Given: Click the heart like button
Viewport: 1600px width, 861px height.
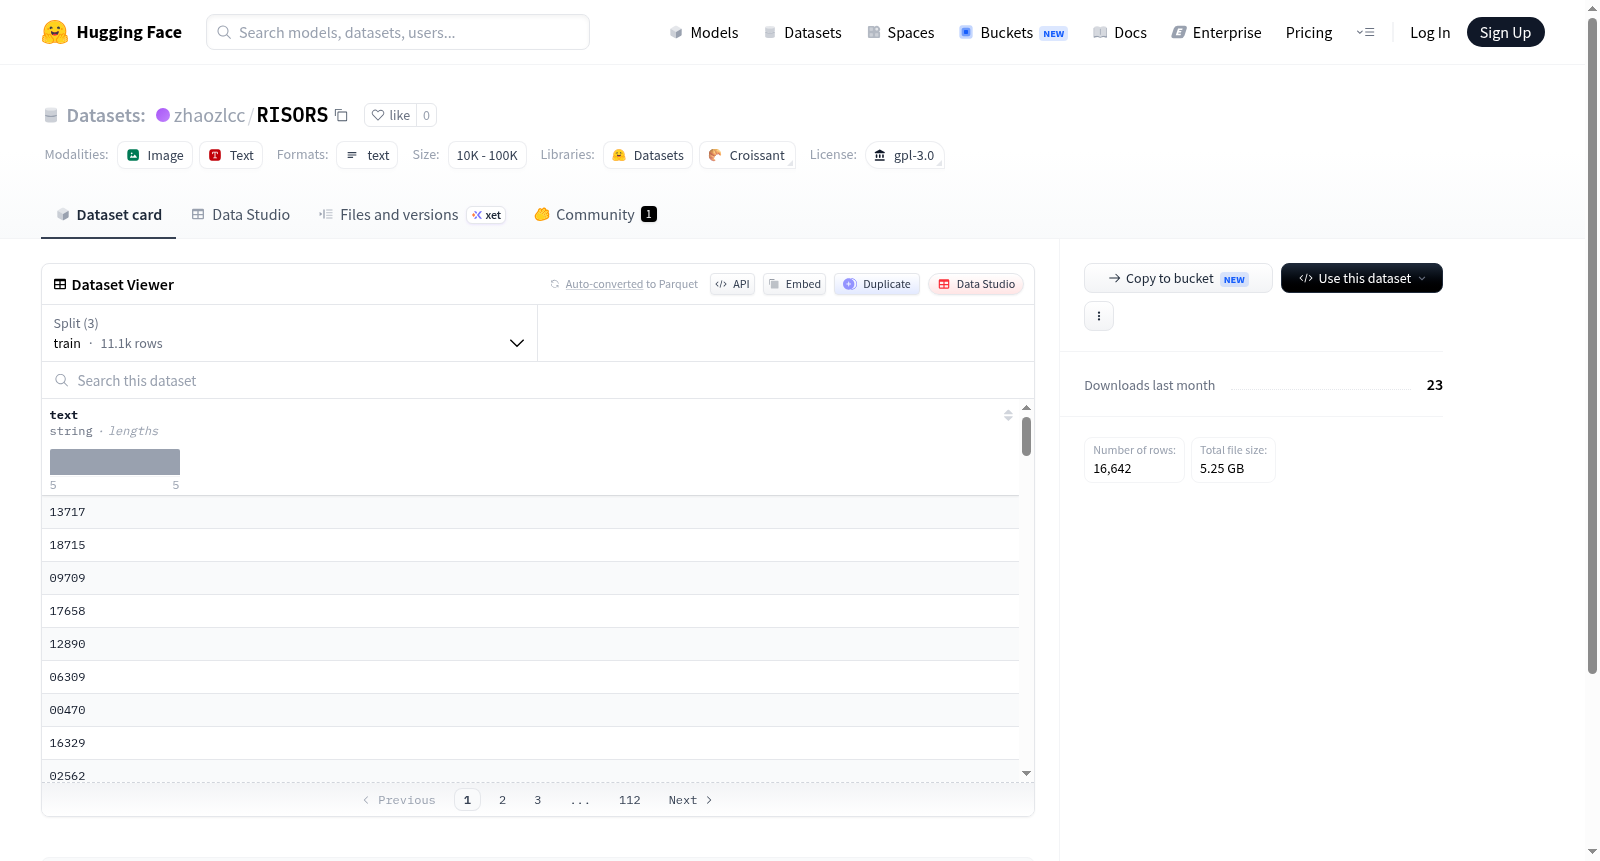Looking at the screenshot, I should tap(390, 115).
